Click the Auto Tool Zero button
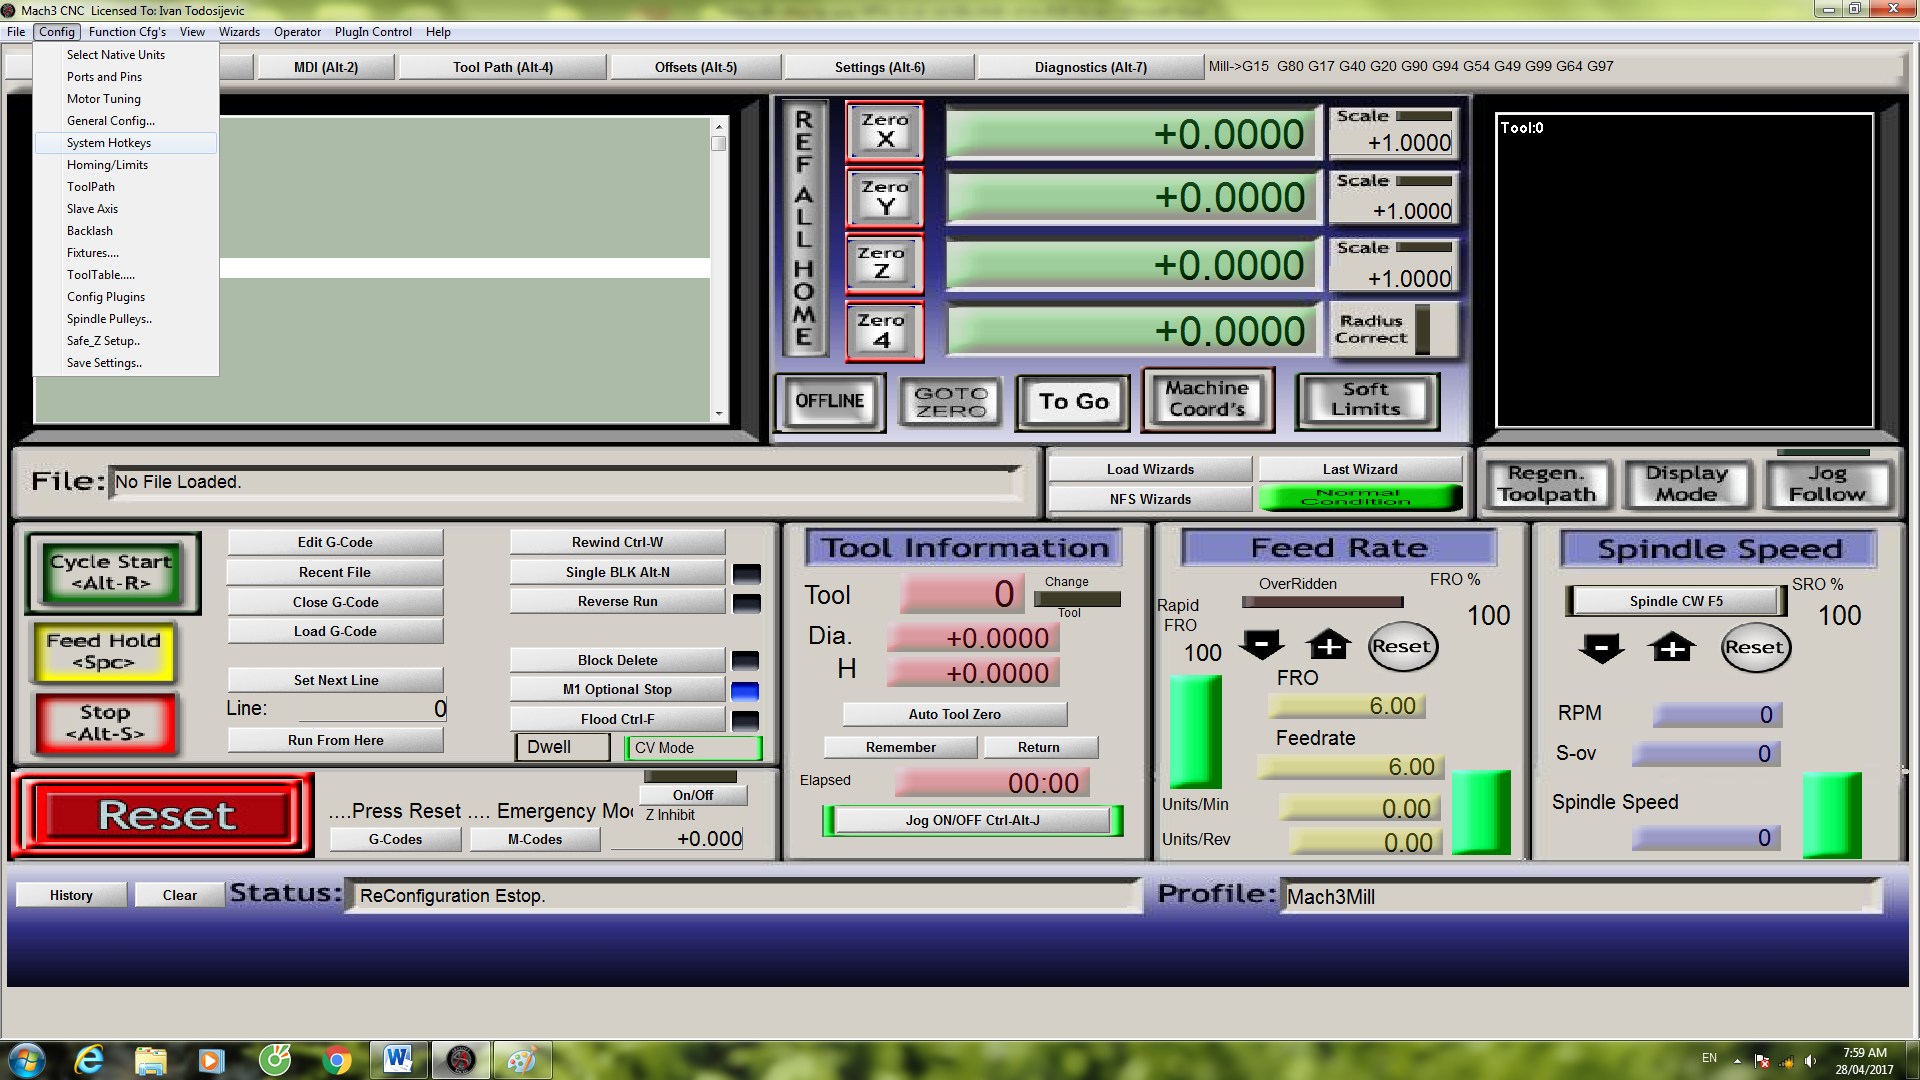1920x1080 pixels. 954,714
